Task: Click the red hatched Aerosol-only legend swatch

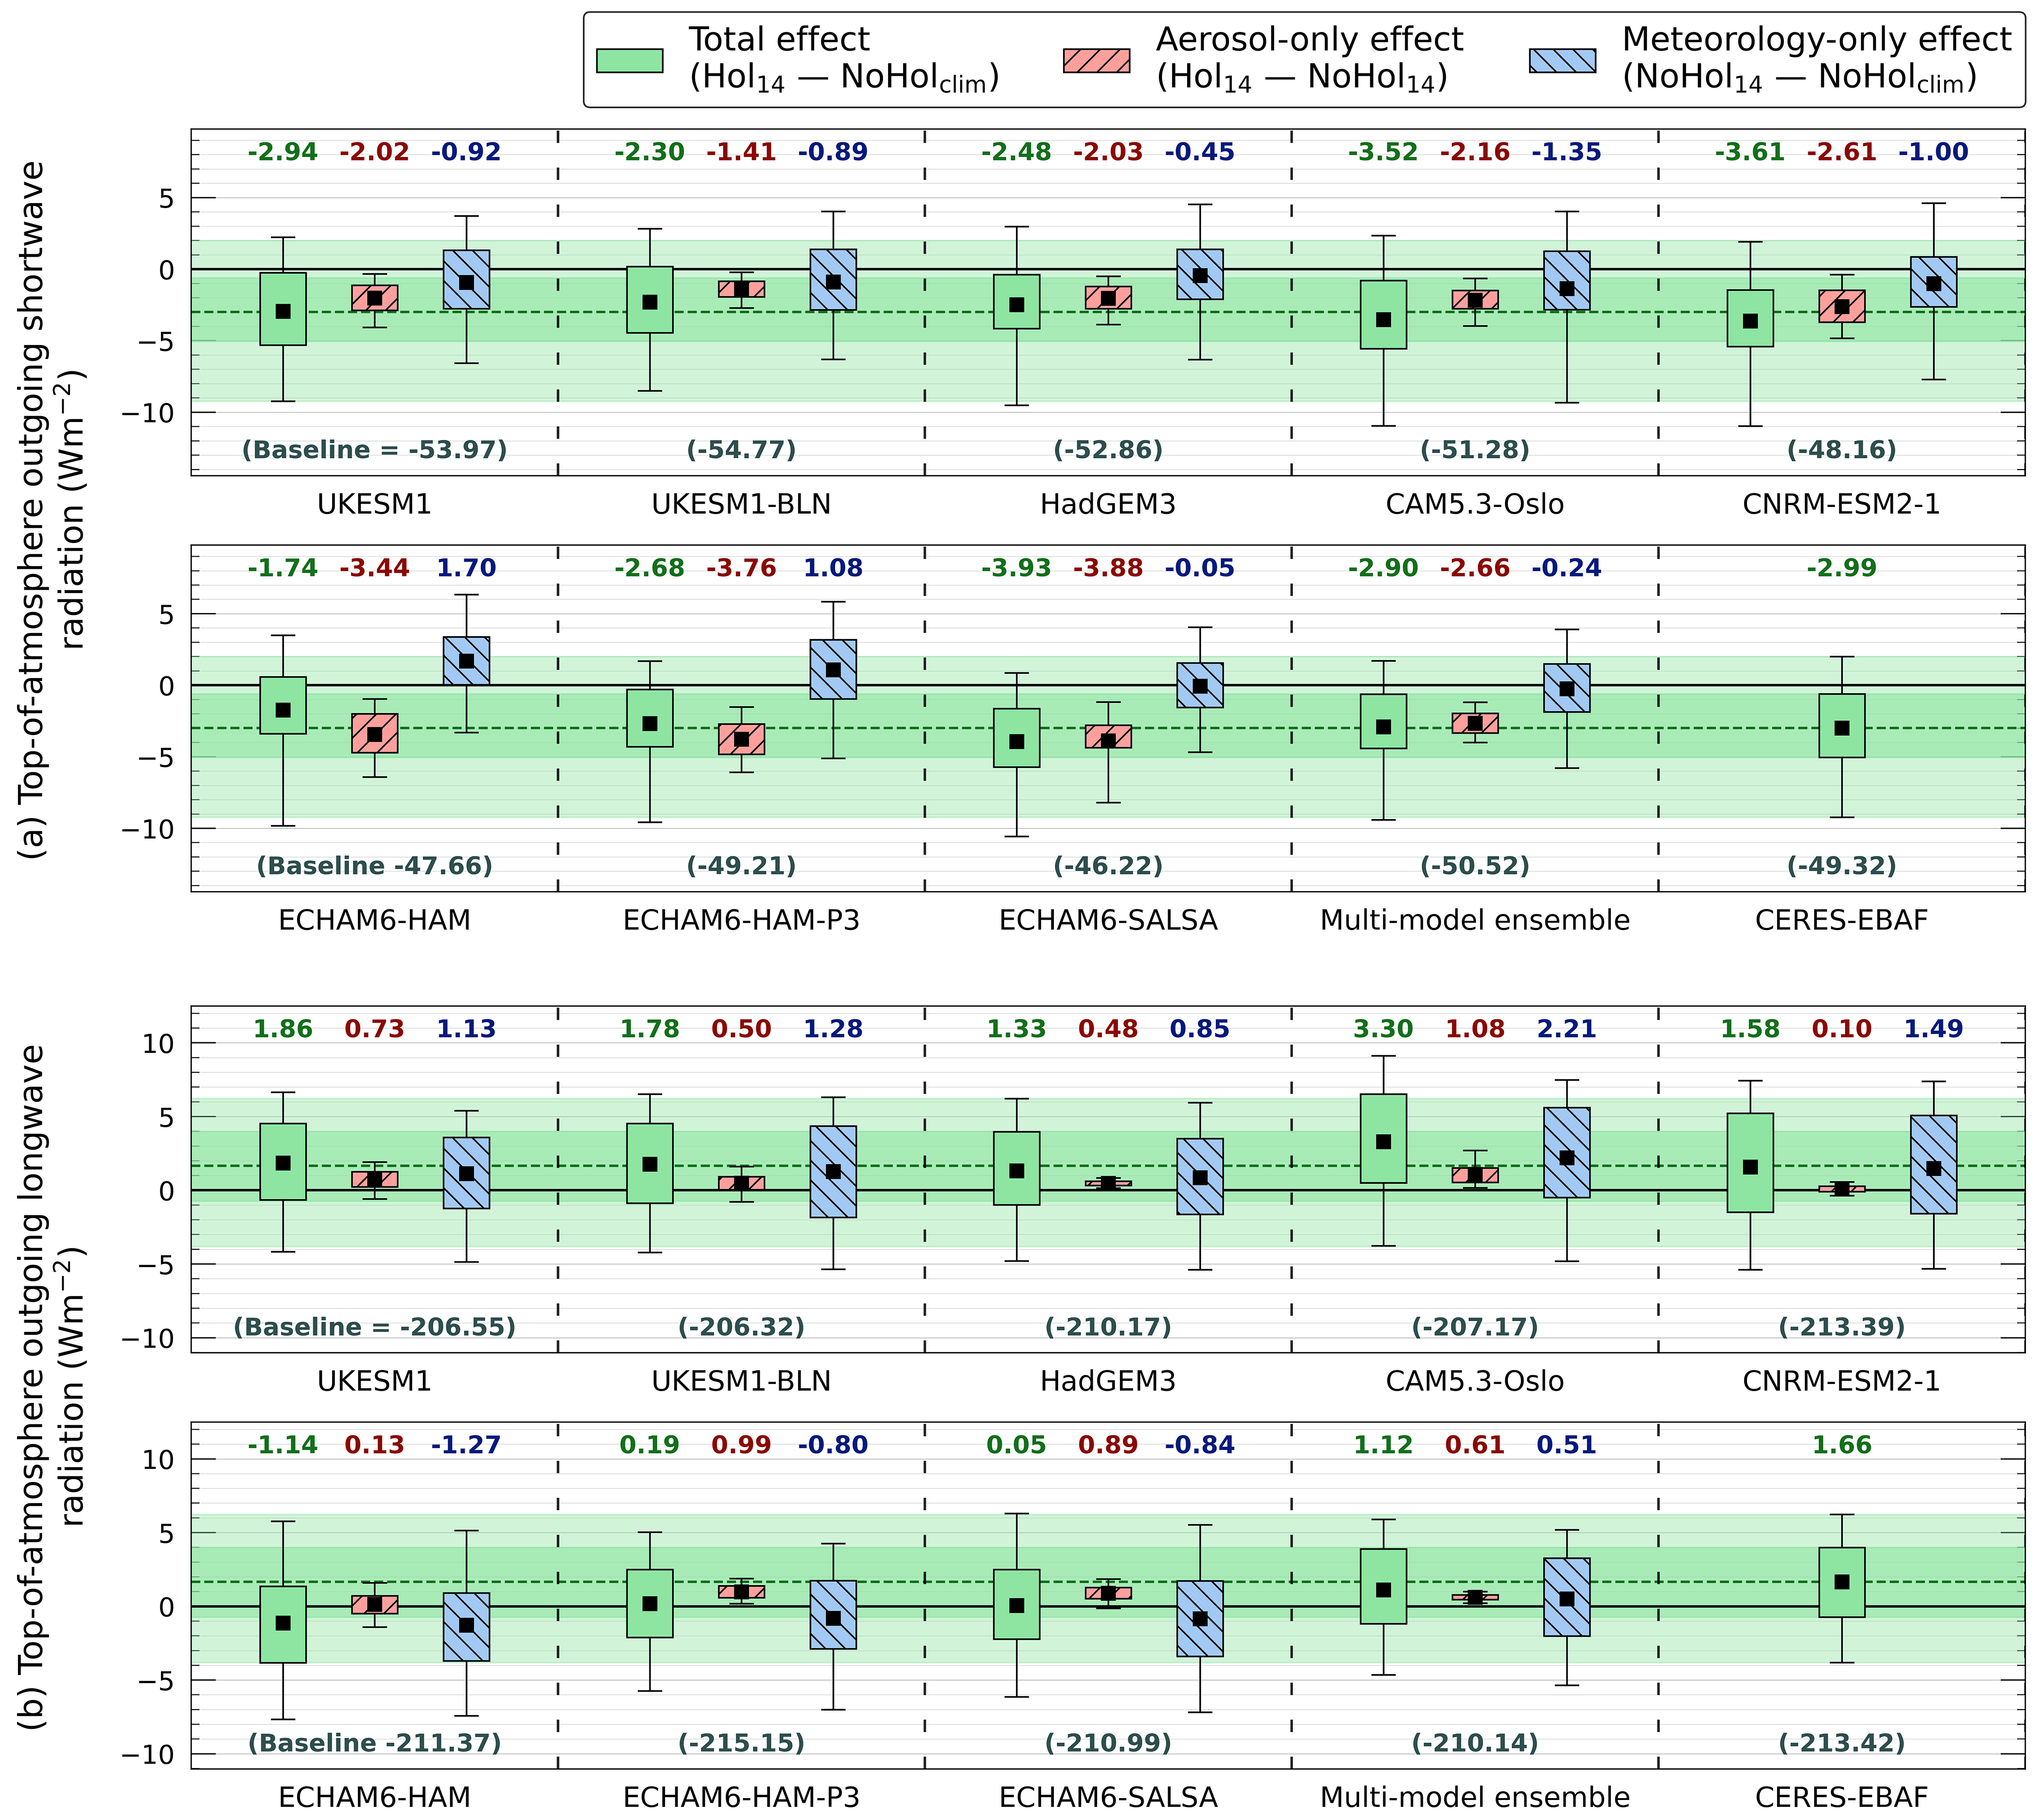Action: [1096, 60]
